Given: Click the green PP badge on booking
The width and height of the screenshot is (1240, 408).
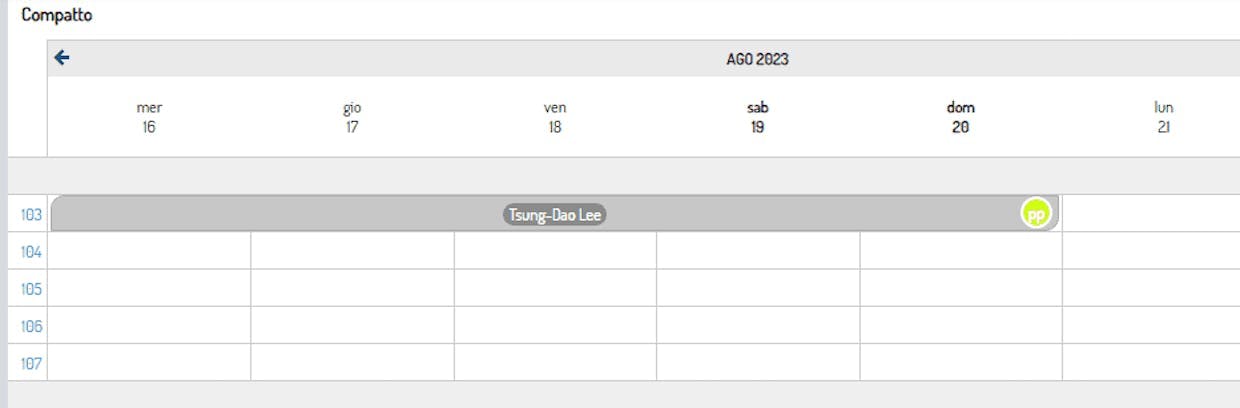Looking at the screenshot, I should point(1037,213).
